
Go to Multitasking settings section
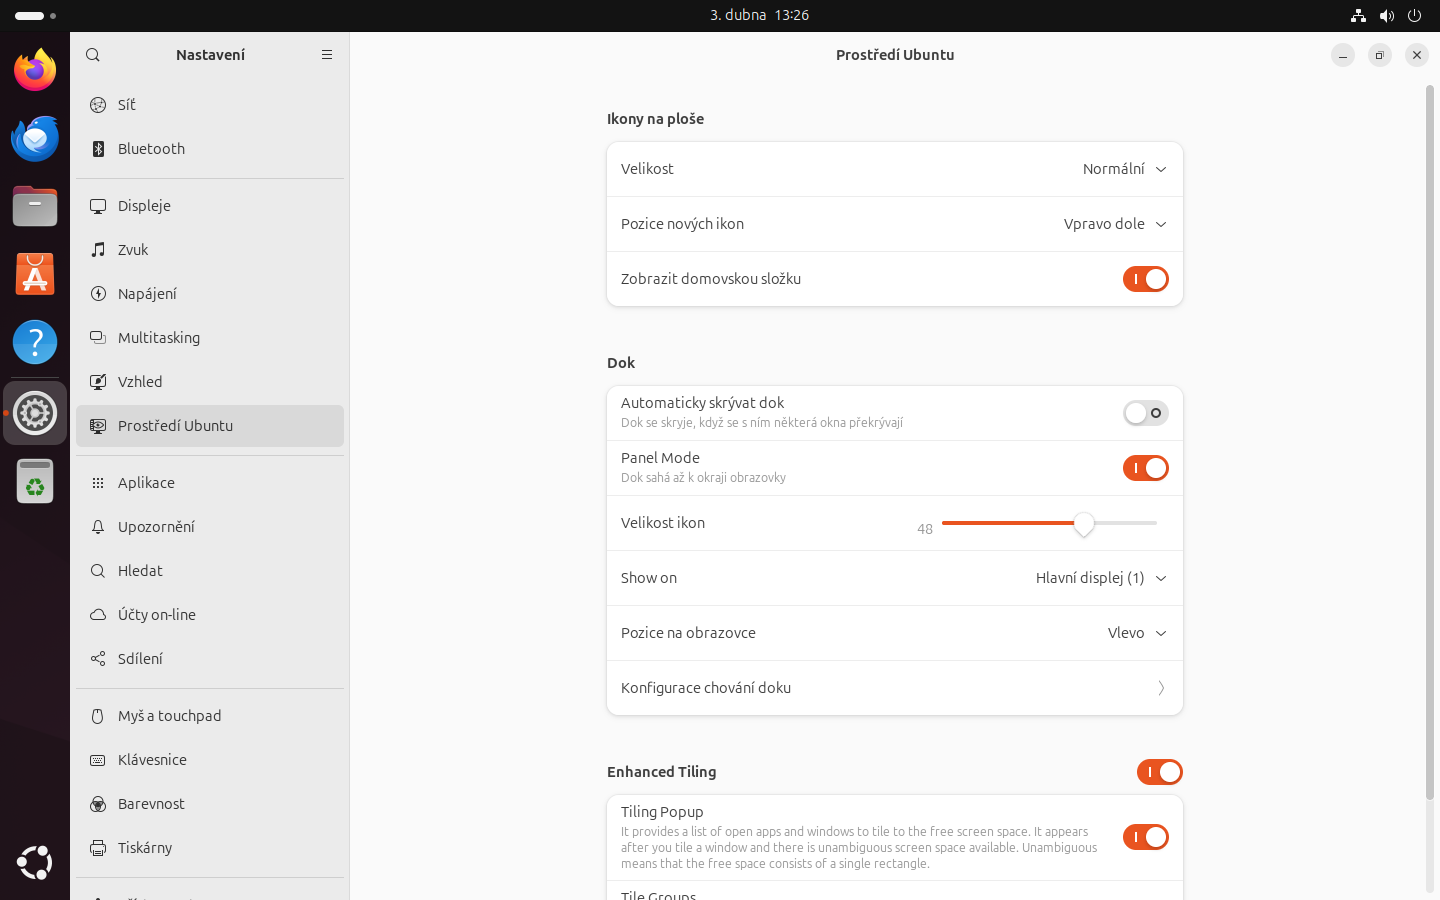159,338
